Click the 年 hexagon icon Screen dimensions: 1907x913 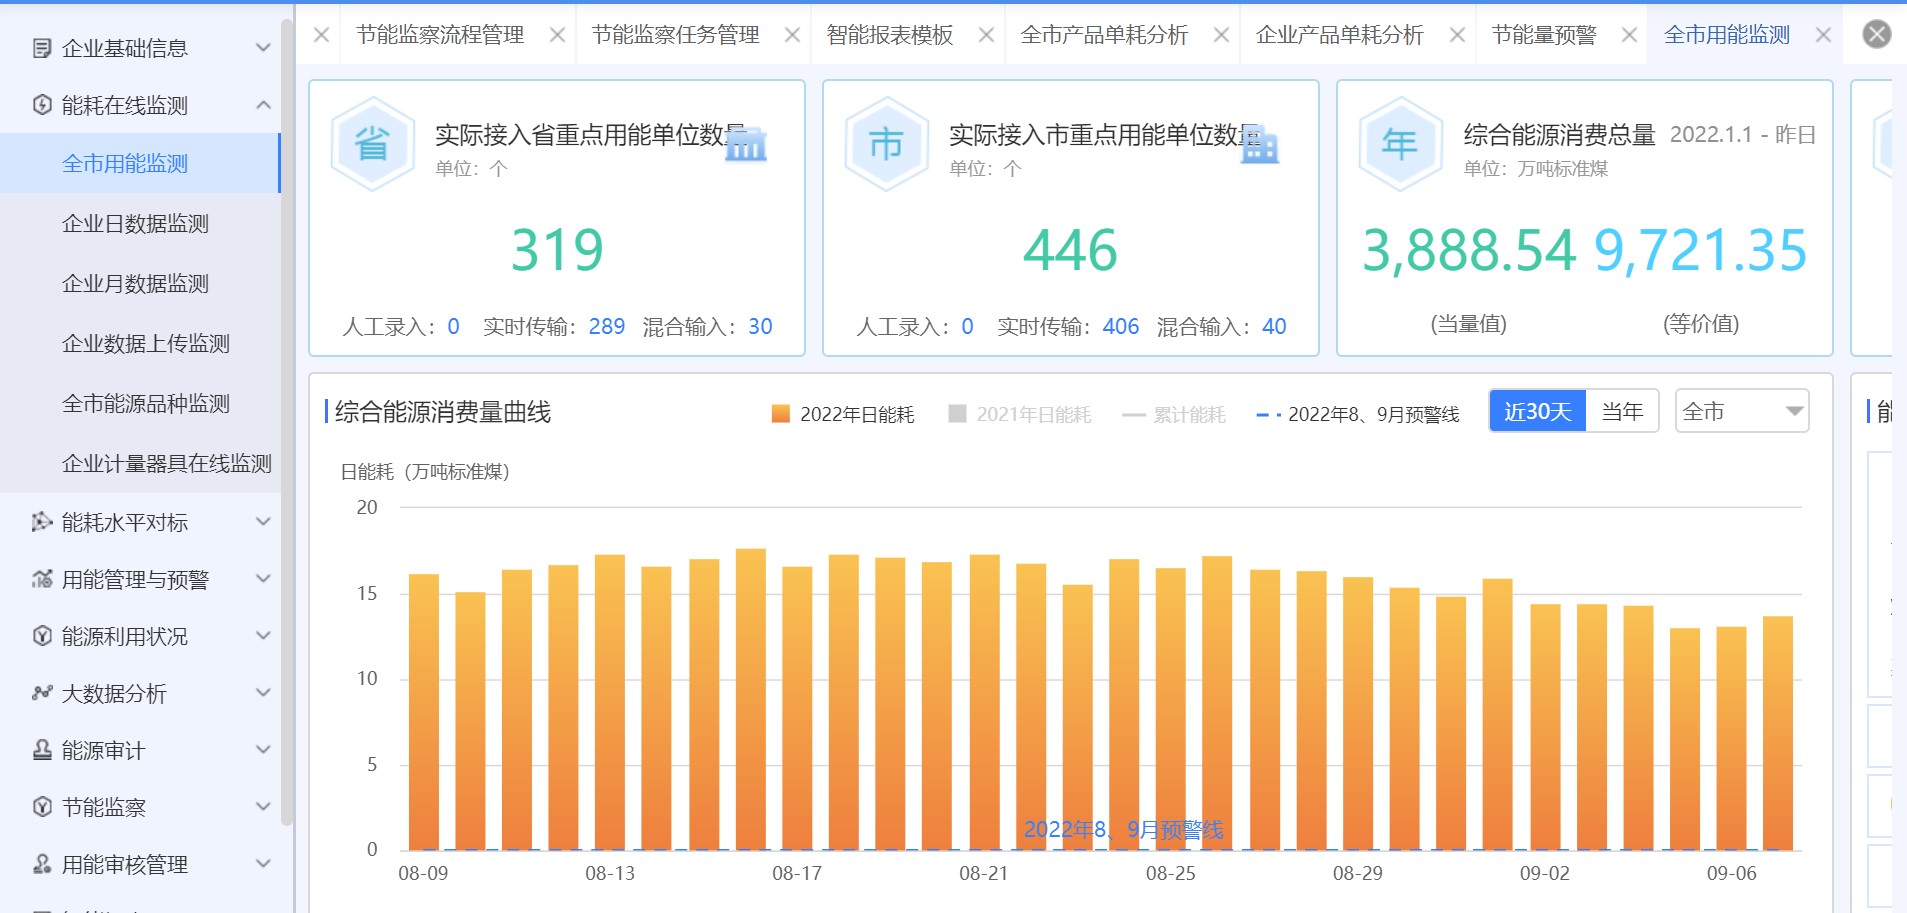pyautogui.click(x=1400, y=145)
